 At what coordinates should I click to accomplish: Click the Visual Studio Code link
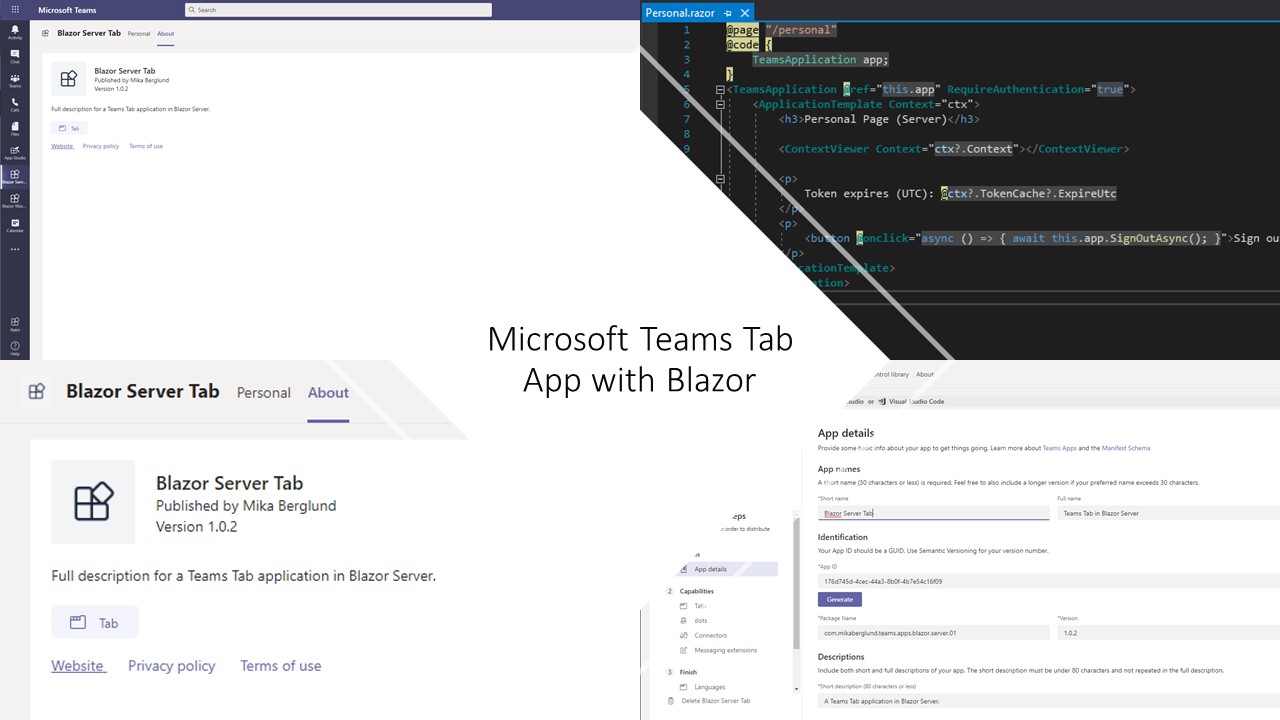coord(911,401)
